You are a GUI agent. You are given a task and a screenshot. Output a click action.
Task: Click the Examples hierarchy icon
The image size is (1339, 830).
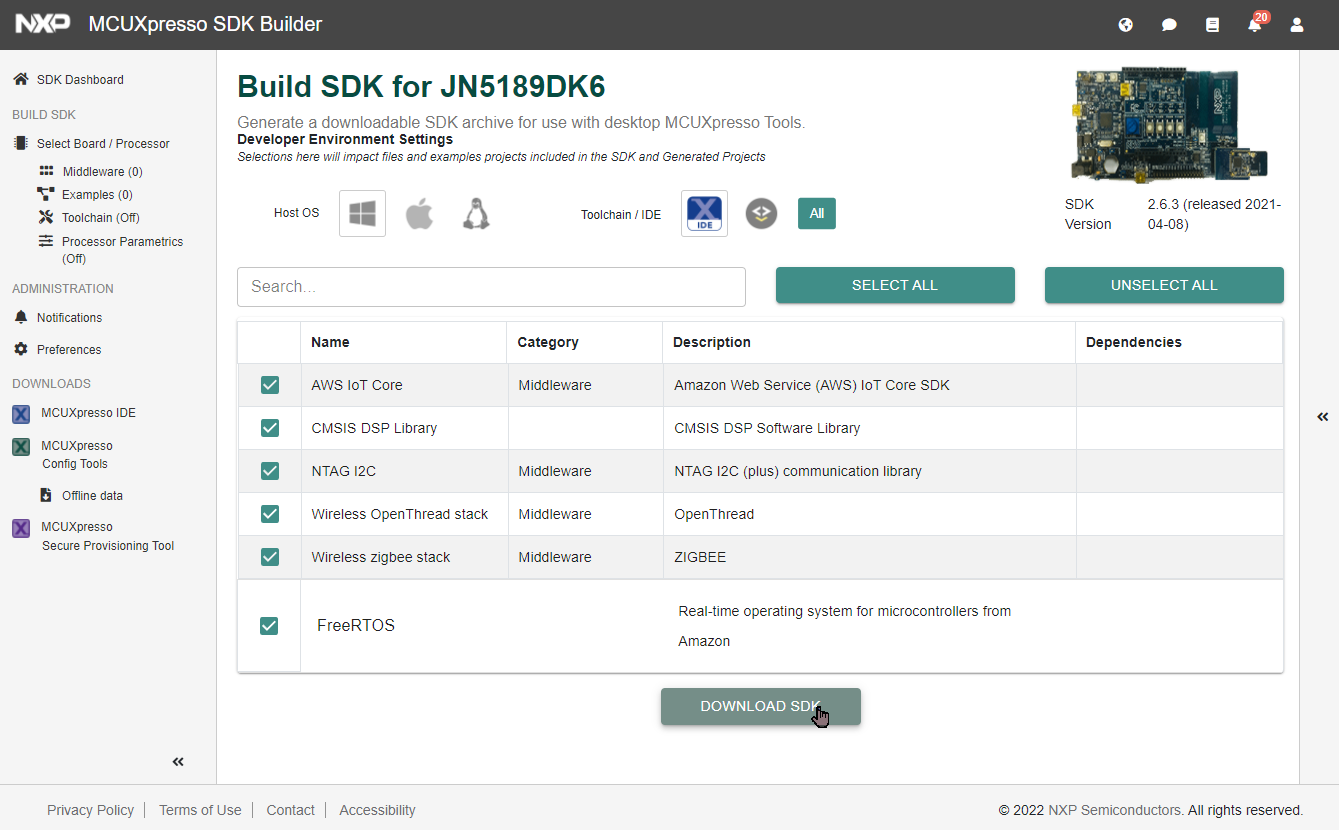point(45,194)
